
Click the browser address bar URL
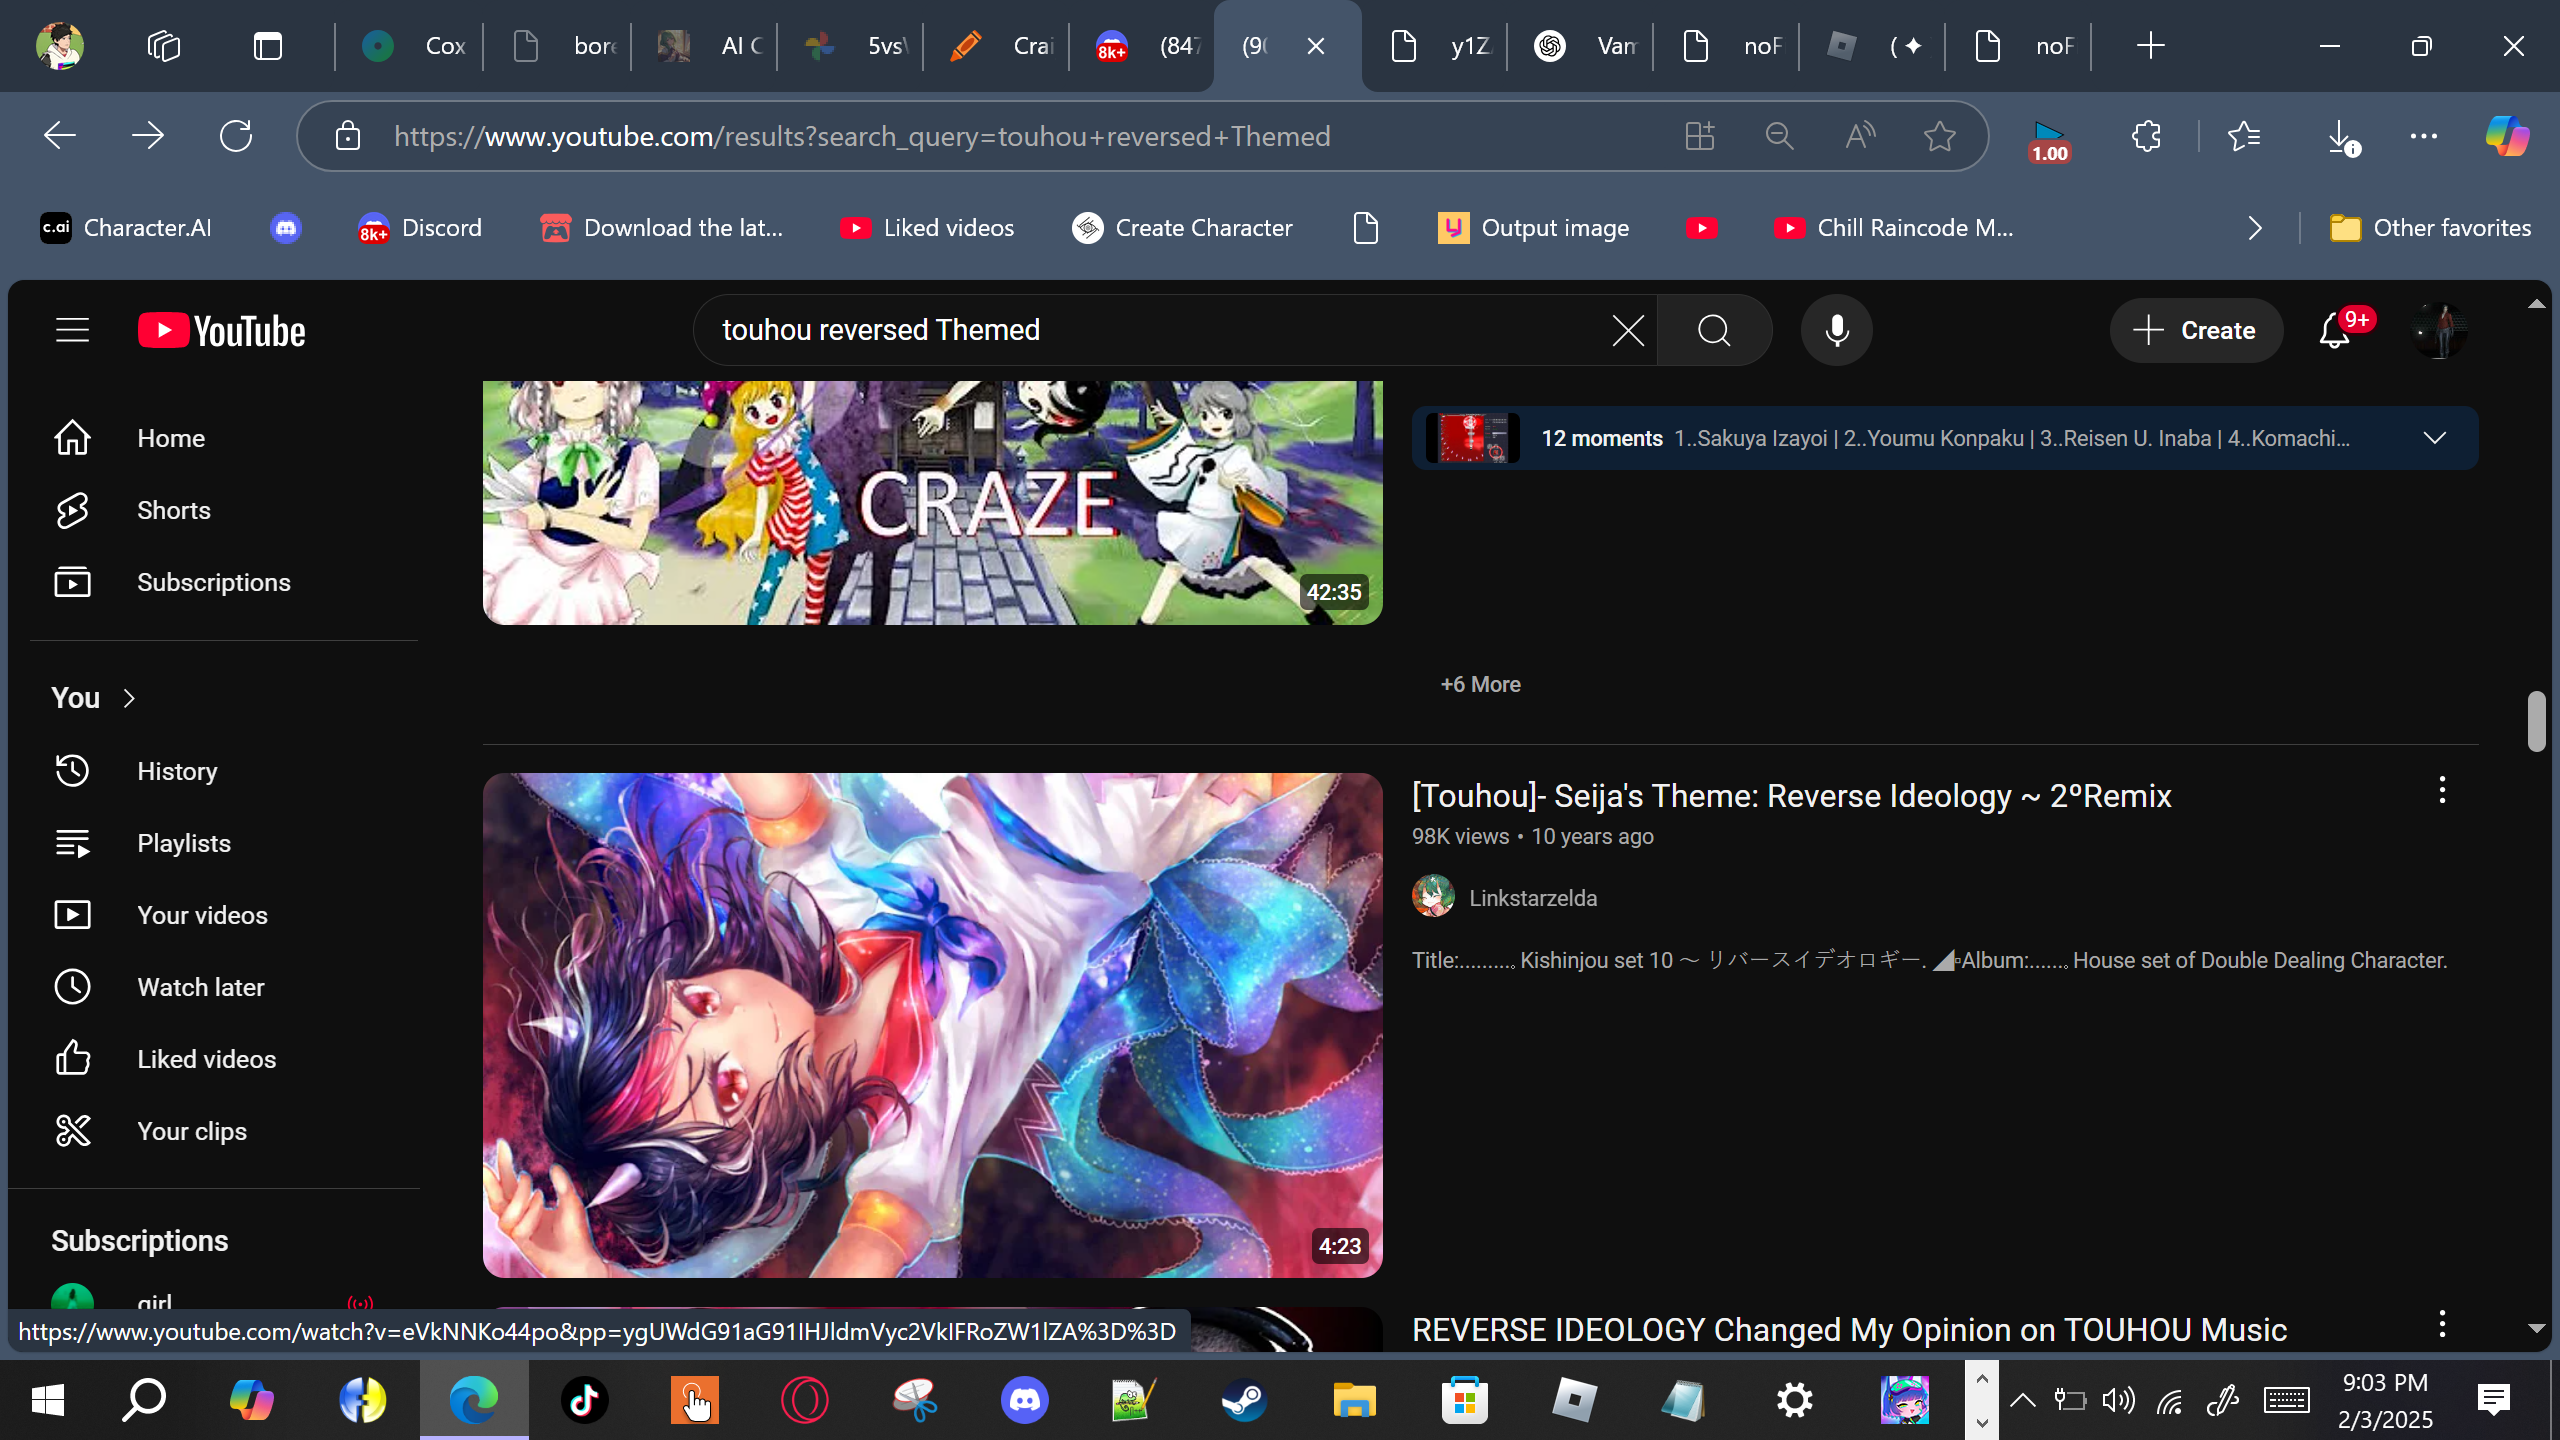point(862,136)
